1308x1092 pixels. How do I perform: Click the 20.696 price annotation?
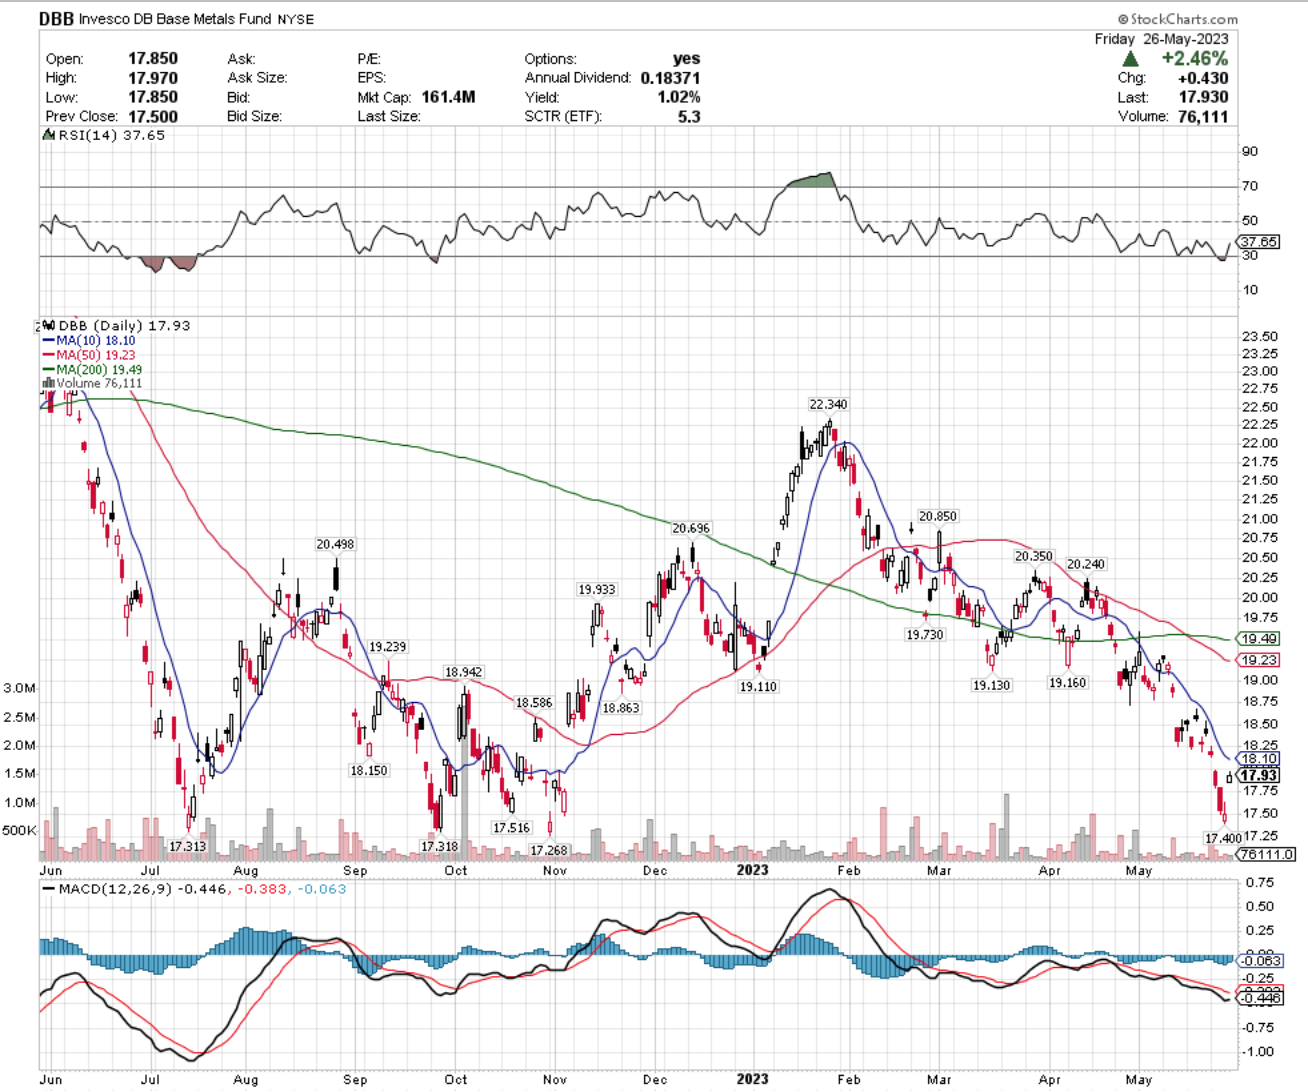coord(691,529)
